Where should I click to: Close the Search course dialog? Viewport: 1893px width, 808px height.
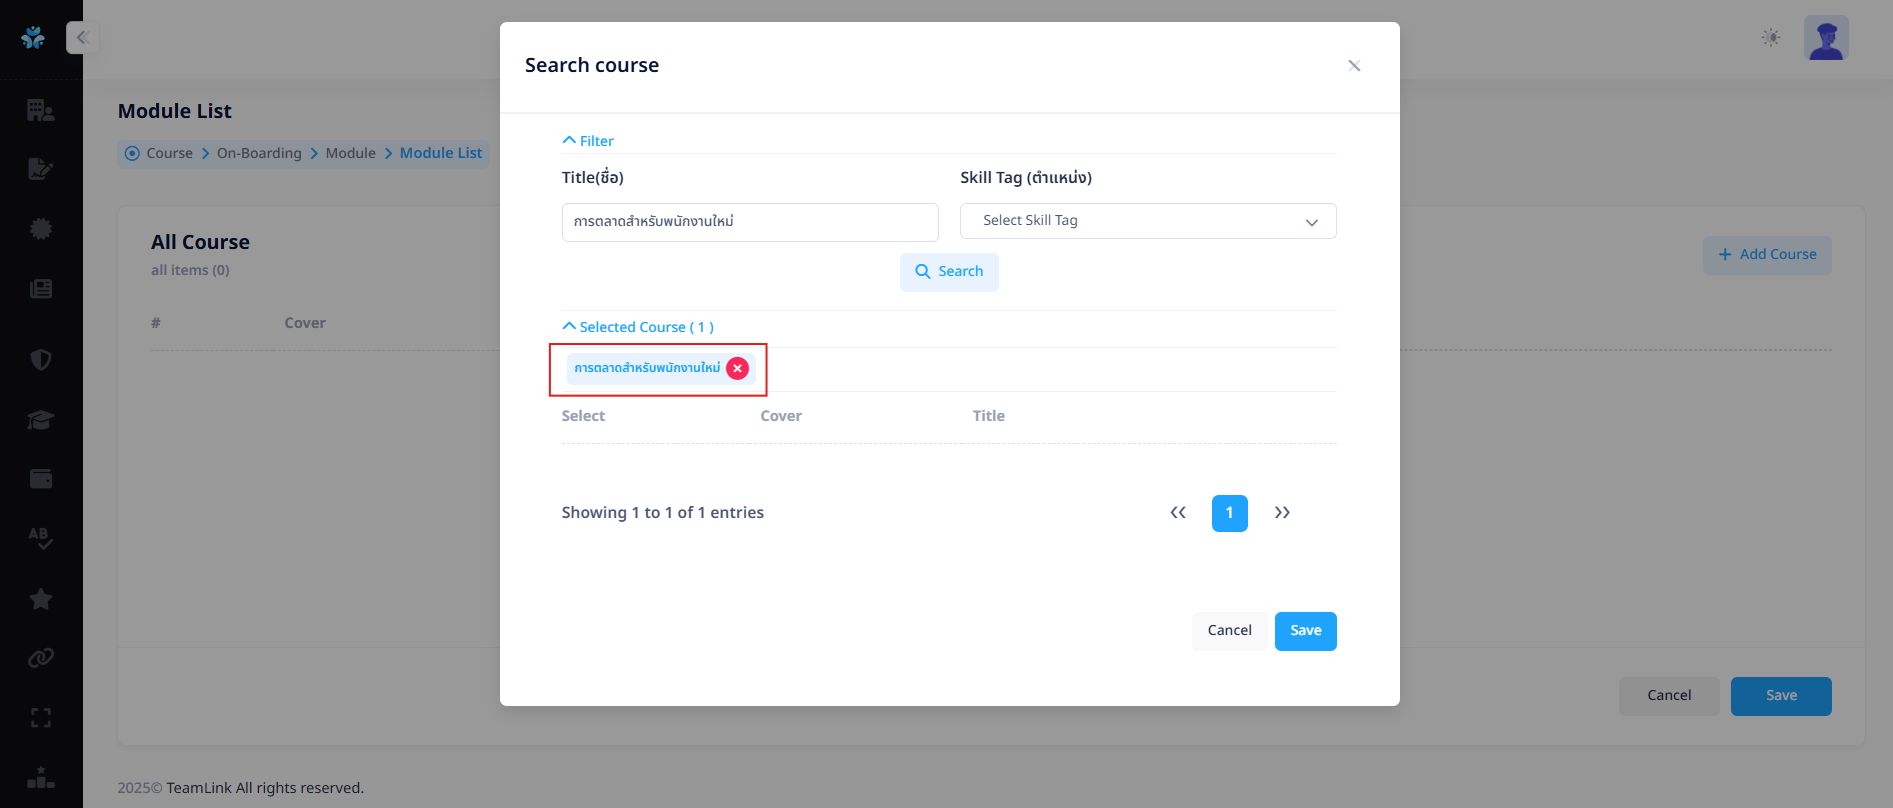(1354, 66)
